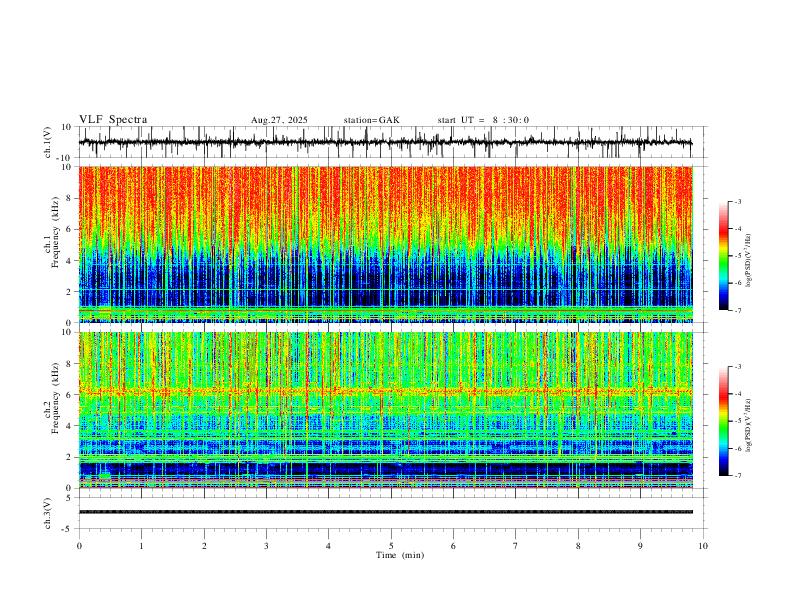Click the ch.2 spectrogram color bar

724,421
